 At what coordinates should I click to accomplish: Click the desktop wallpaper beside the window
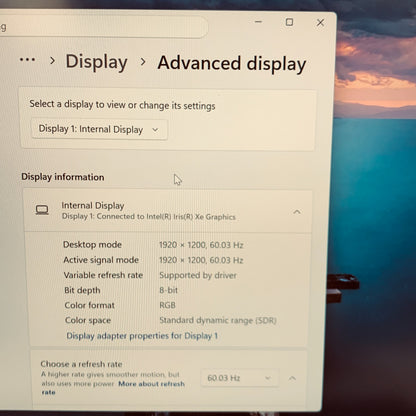pyautogui.click(x=375, y=200)
